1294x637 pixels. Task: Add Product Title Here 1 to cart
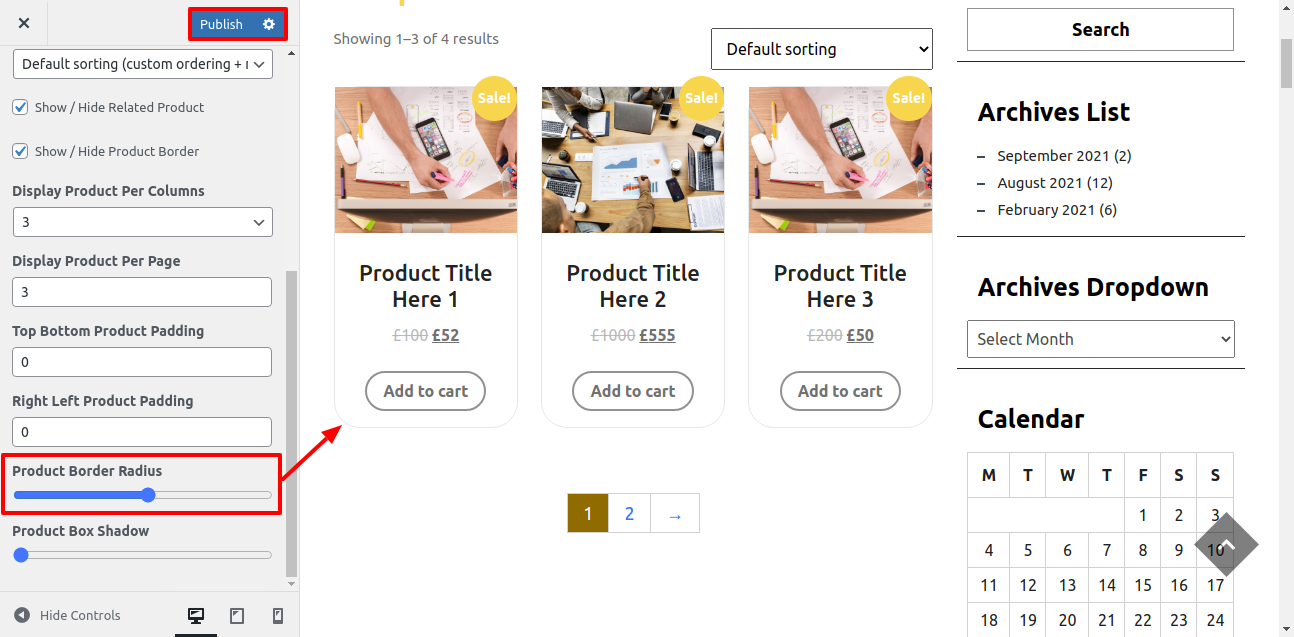pyautogui.click(x=425, y=391)
